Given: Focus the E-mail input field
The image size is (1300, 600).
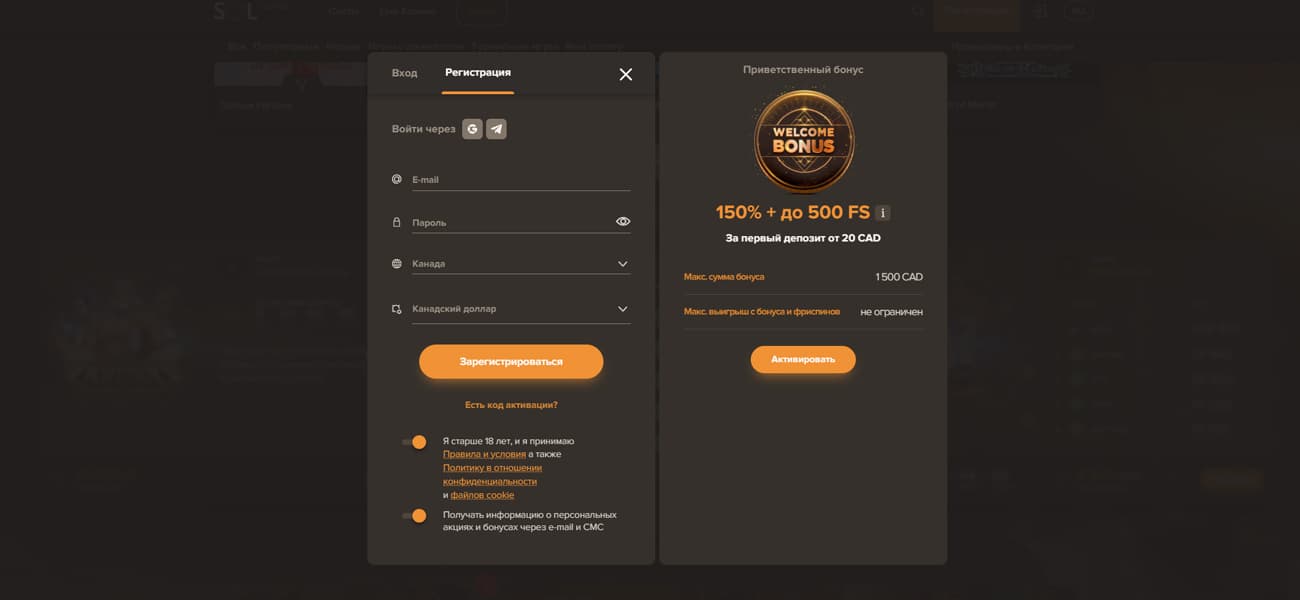Looking at the screenshot, I should [x=521, y=179].
